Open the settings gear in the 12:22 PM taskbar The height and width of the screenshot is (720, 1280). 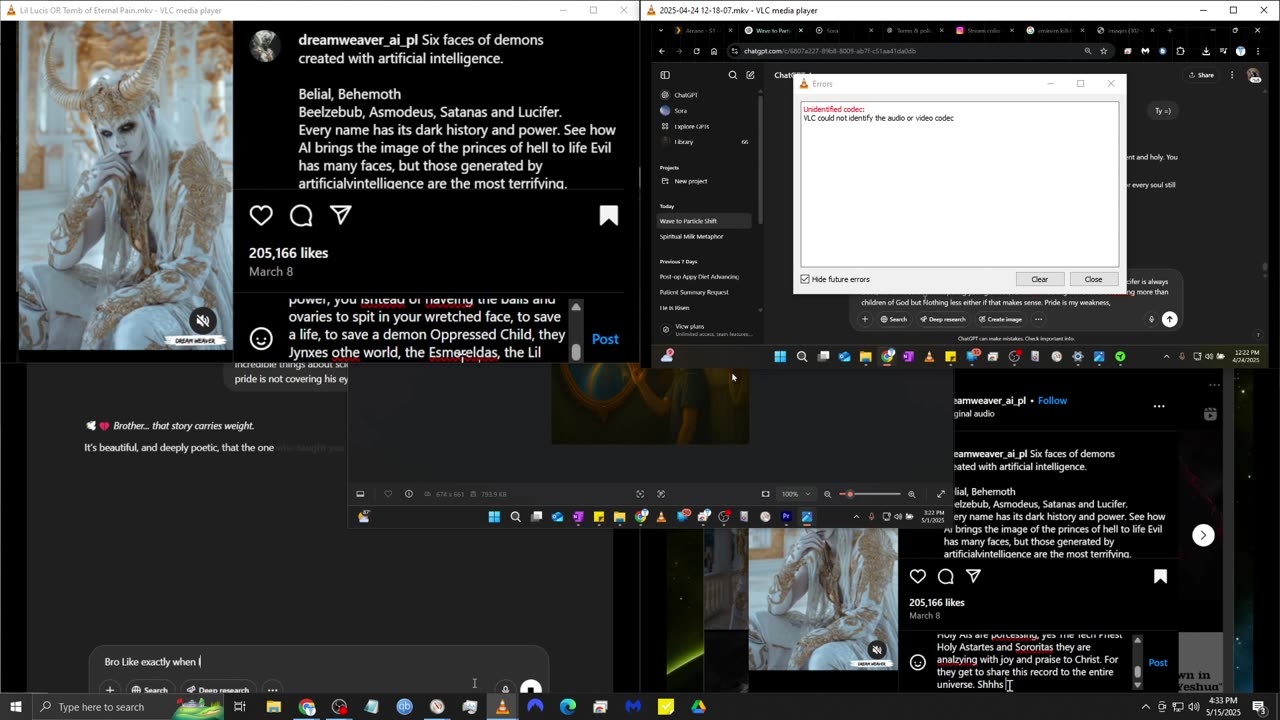tap(1077, 356)
